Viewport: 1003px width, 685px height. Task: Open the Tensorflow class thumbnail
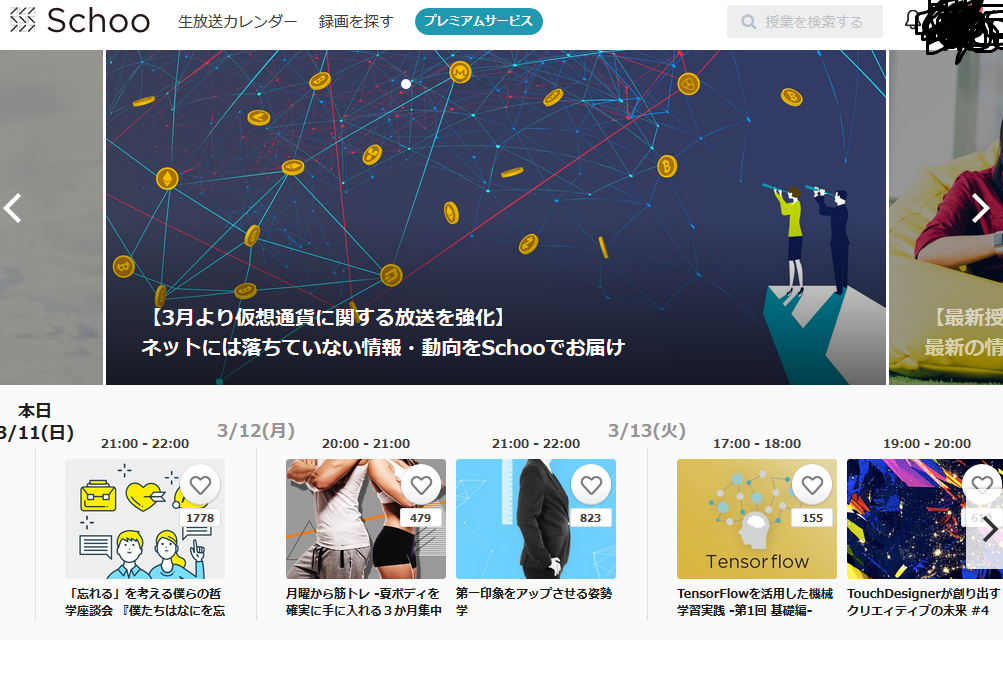(757, 519)
